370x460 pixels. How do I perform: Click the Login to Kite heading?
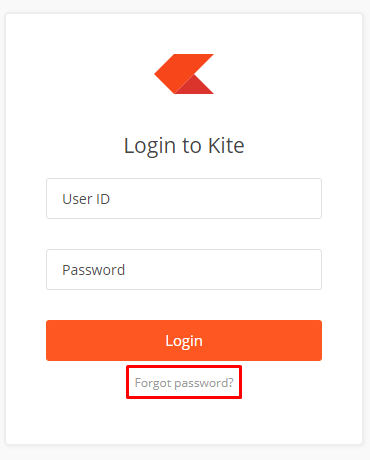(184, 146)
